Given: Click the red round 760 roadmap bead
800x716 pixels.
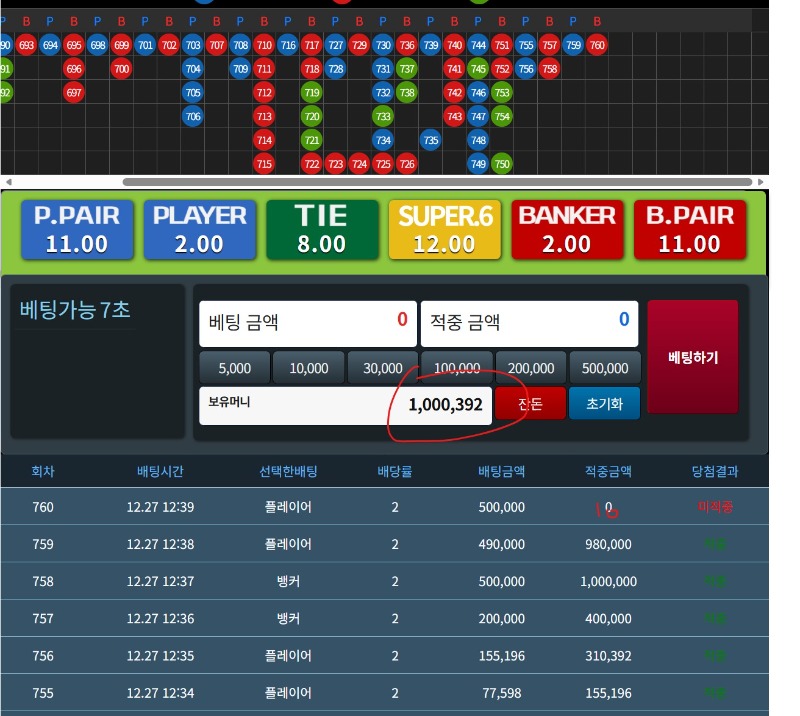Looking at the screenshot, I should tap(597, 45).
